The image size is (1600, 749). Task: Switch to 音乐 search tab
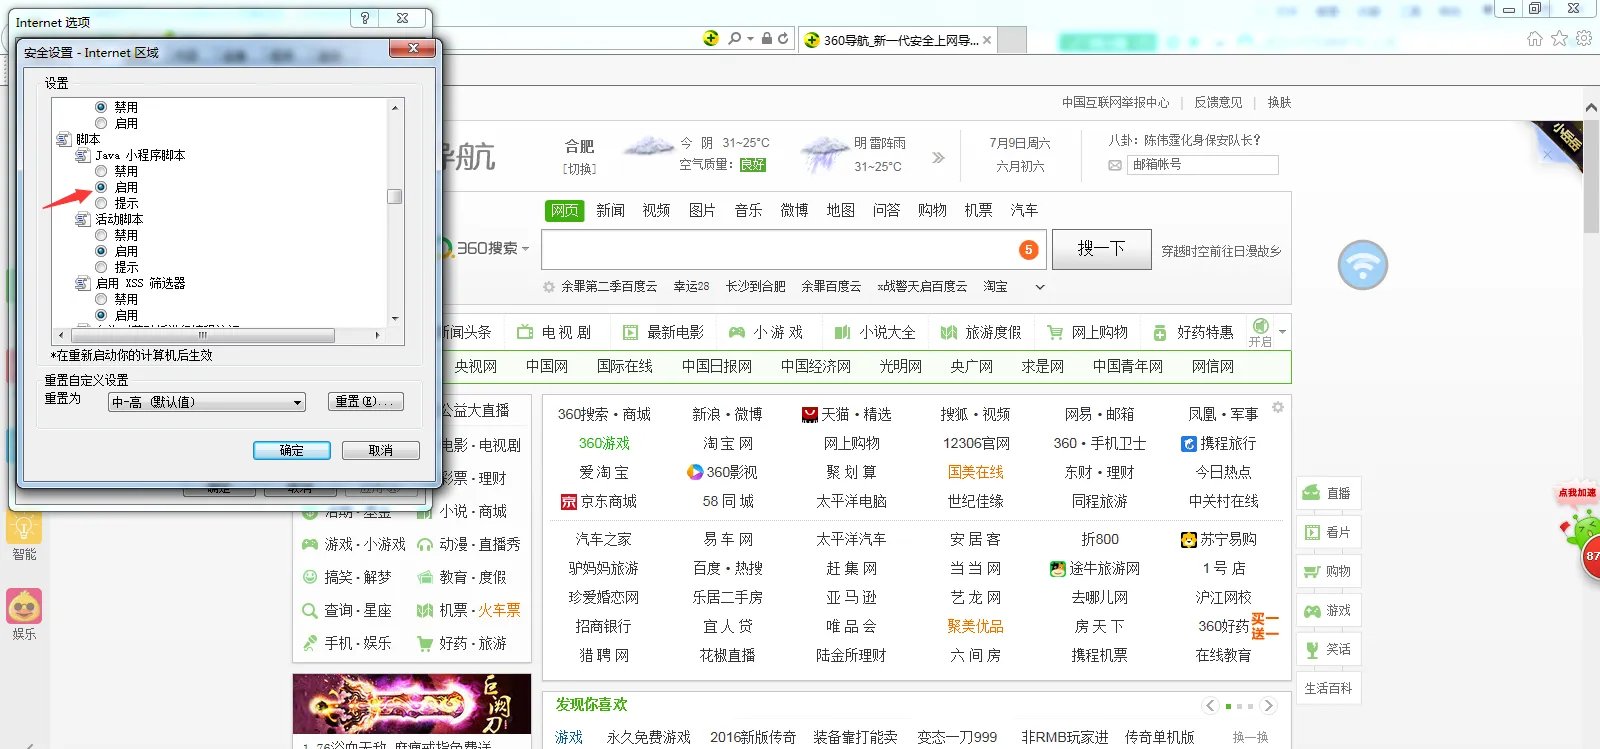(x=748, y=211)
